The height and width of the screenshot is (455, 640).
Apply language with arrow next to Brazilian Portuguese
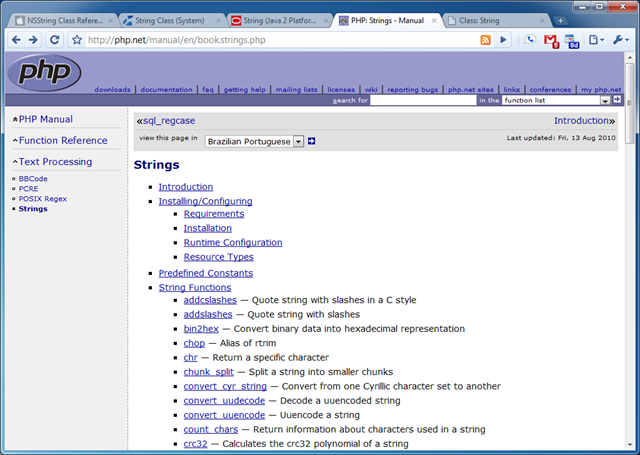311,141
